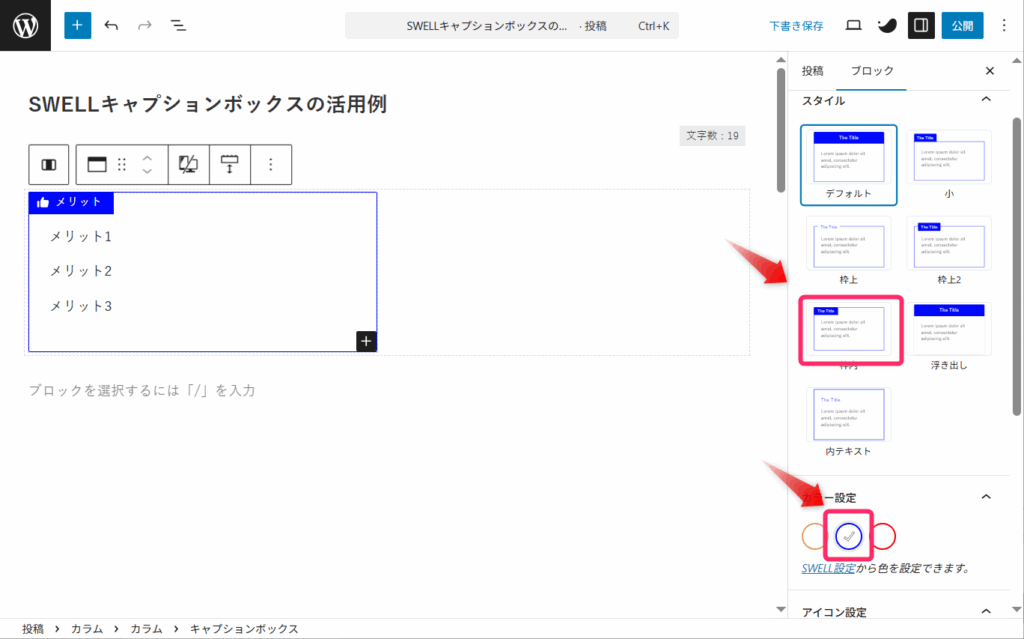1024x639 pixels.
Task: Open the command palette document title bar
Action: point(511,26)
